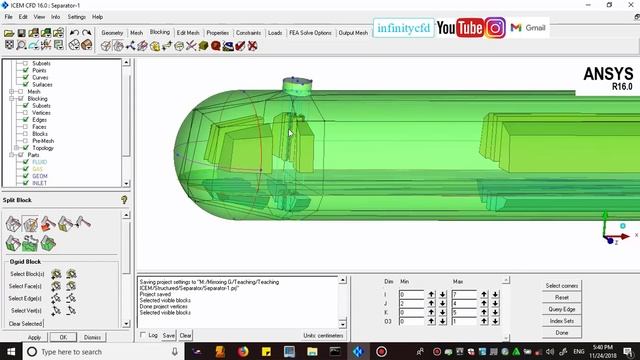This screenshot has width=640, height=360.
Task: Click add icon next to Select Vert(s)
Action: click(56, 311)
